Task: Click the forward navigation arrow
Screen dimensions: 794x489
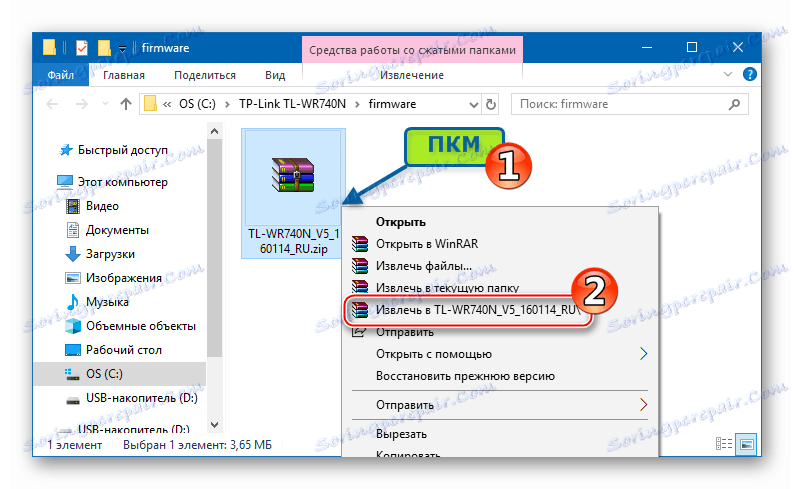Action: 81,104
